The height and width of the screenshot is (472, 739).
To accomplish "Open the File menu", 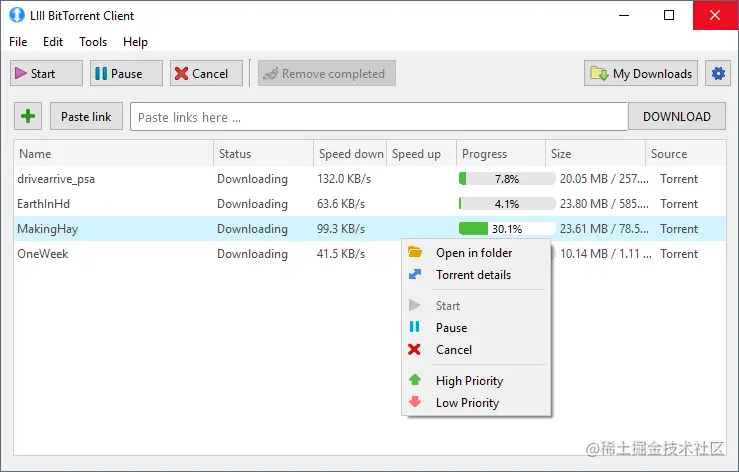I will [18, 42].
